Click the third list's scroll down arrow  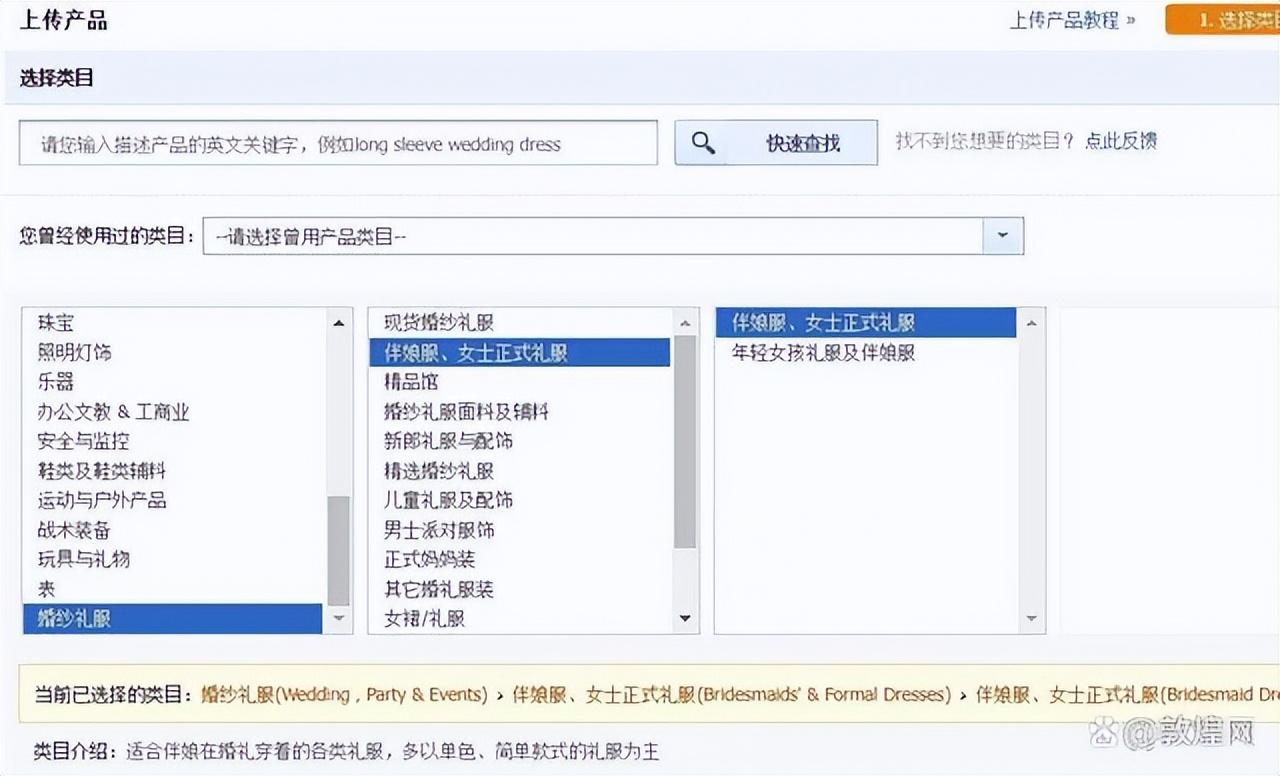[1031, 619]
